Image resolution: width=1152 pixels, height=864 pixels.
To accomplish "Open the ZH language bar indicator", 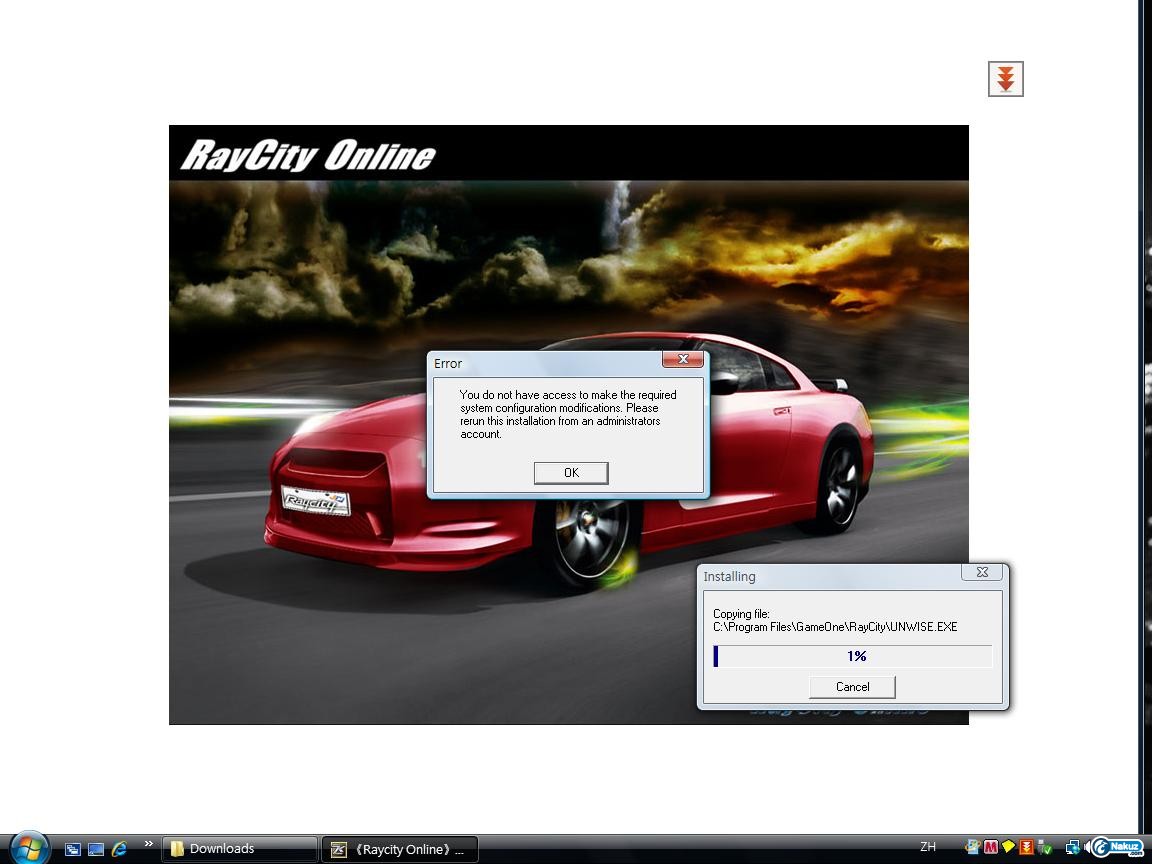I will pos(928,847).
